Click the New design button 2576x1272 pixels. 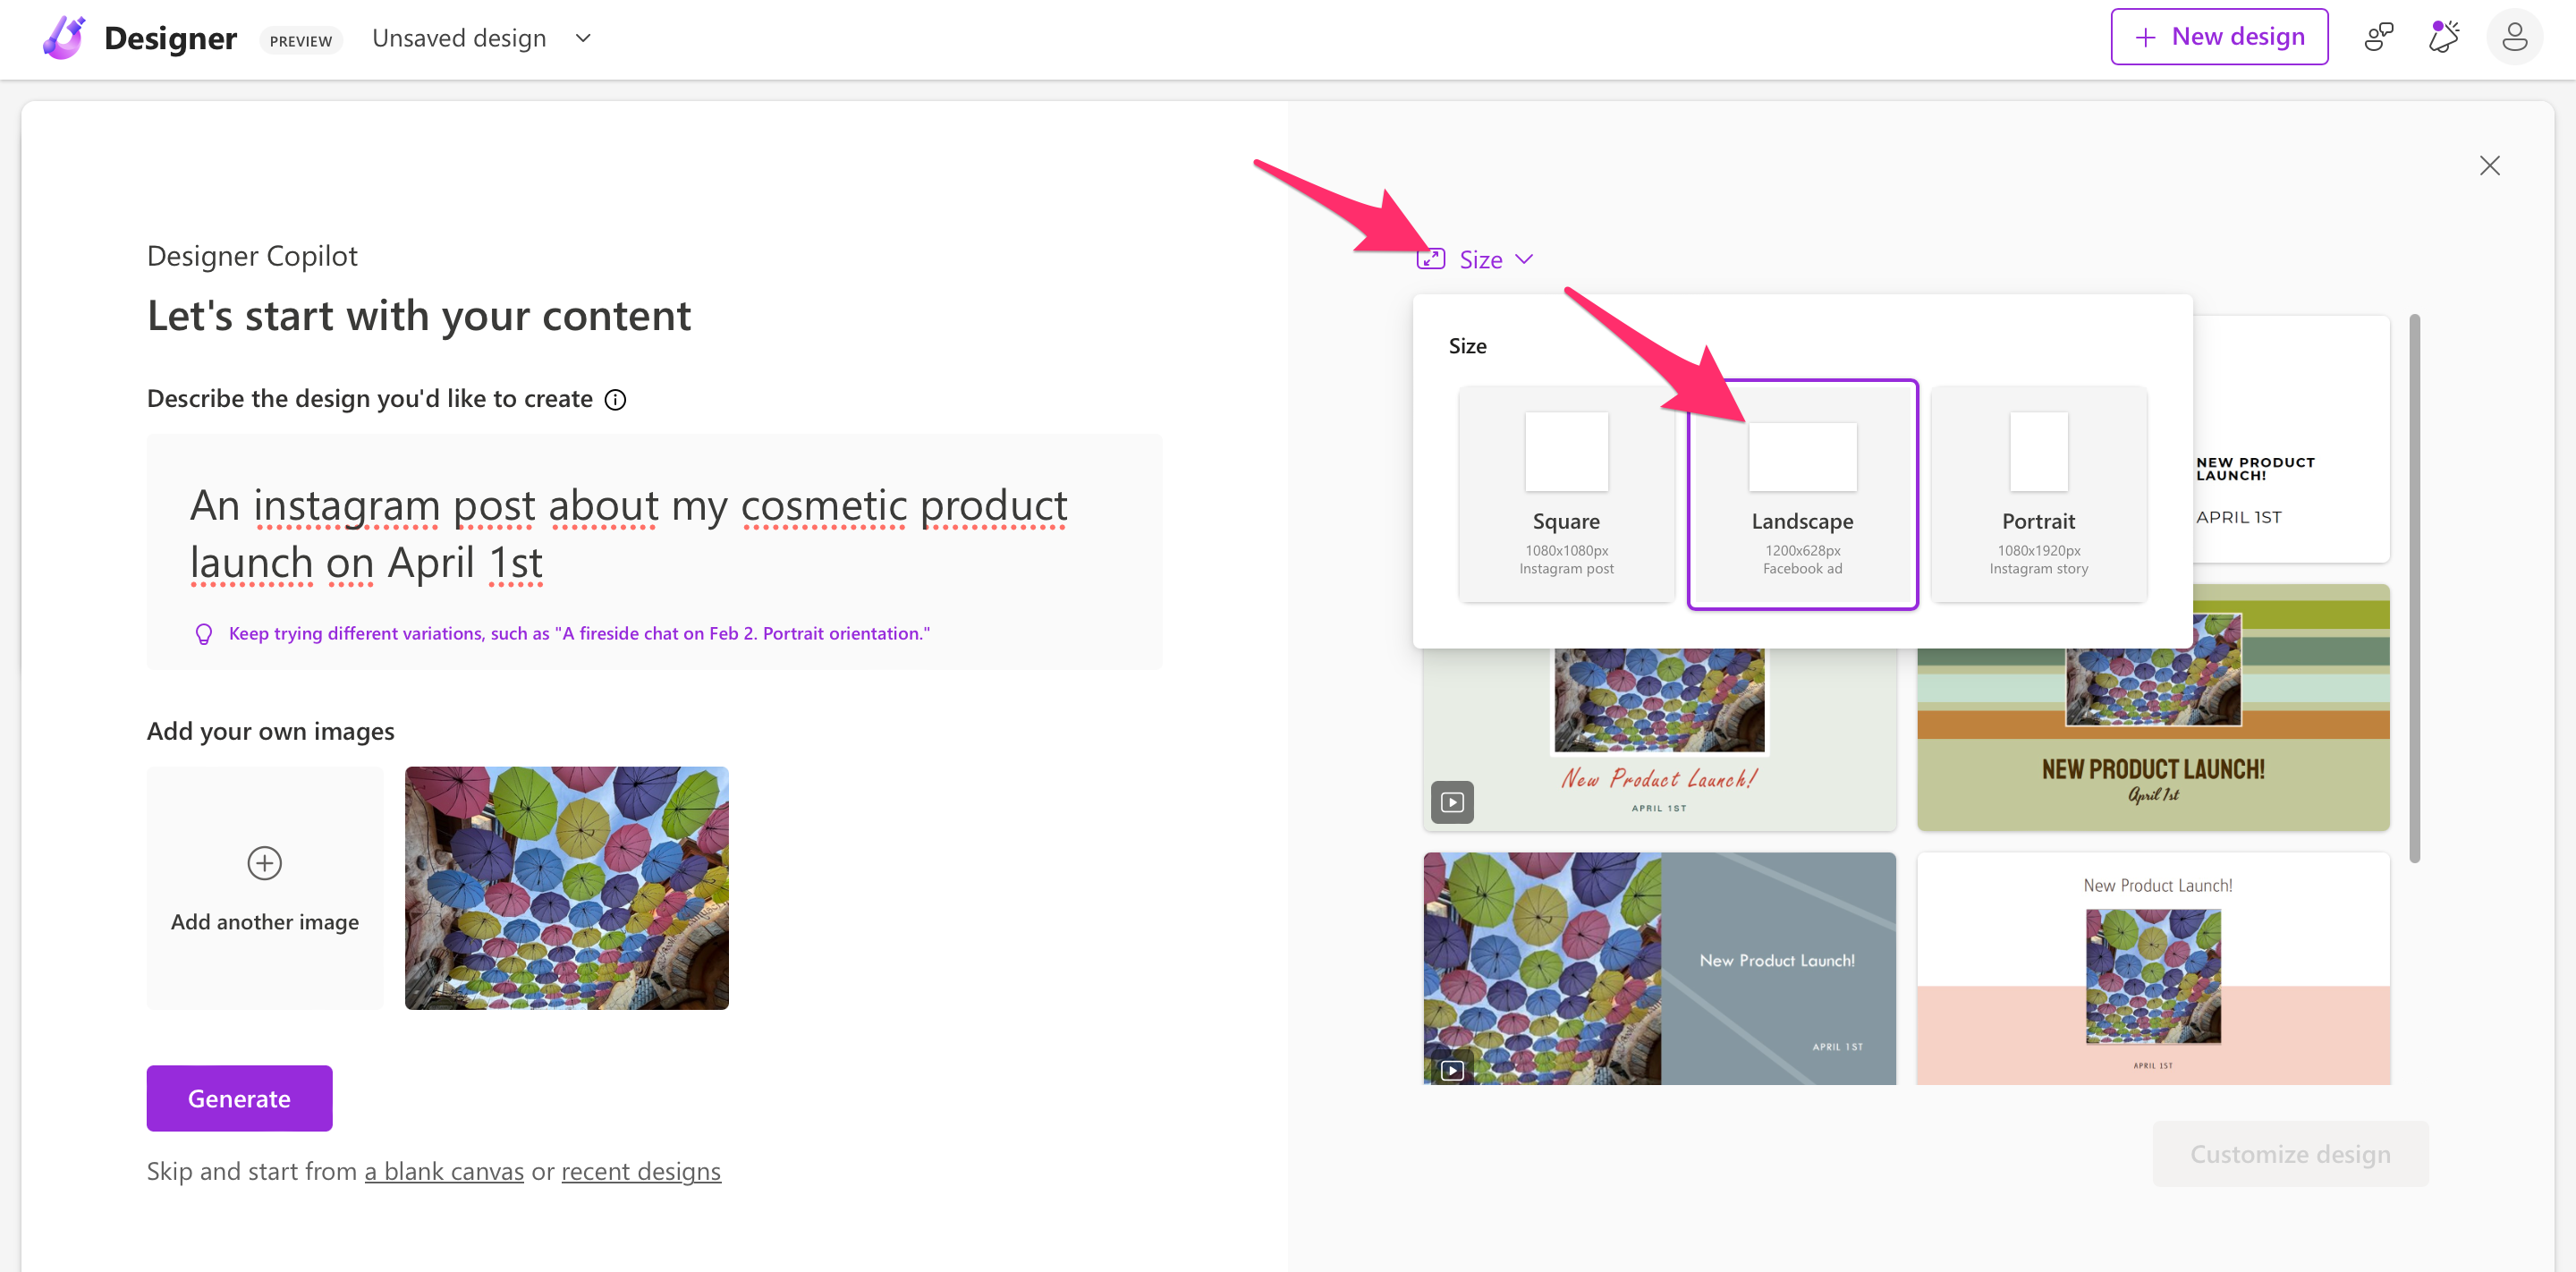(x=2219, y=37)
